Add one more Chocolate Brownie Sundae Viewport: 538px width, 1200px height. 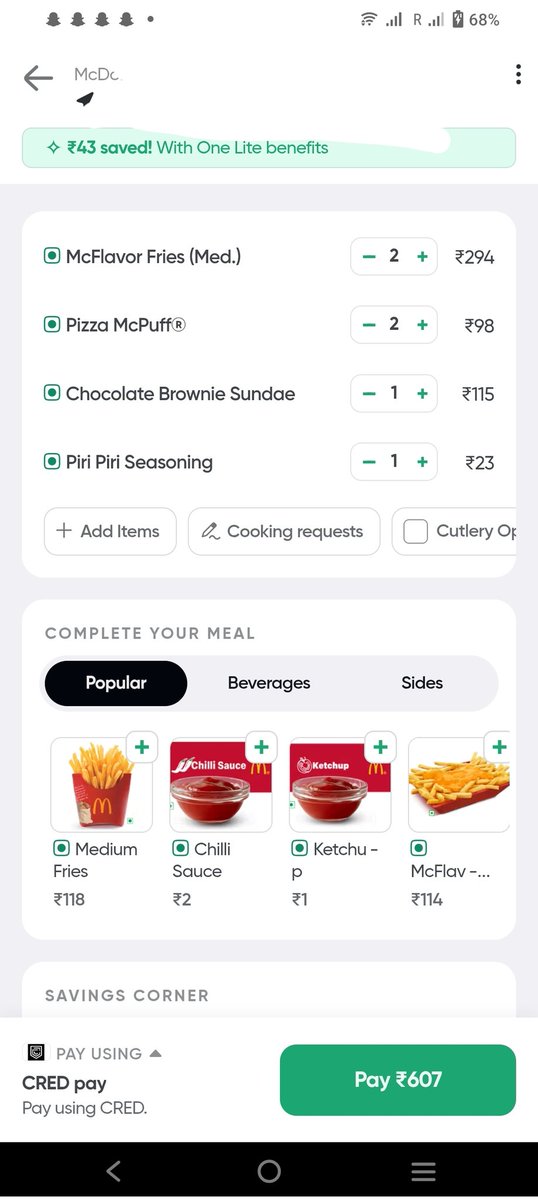422,394
